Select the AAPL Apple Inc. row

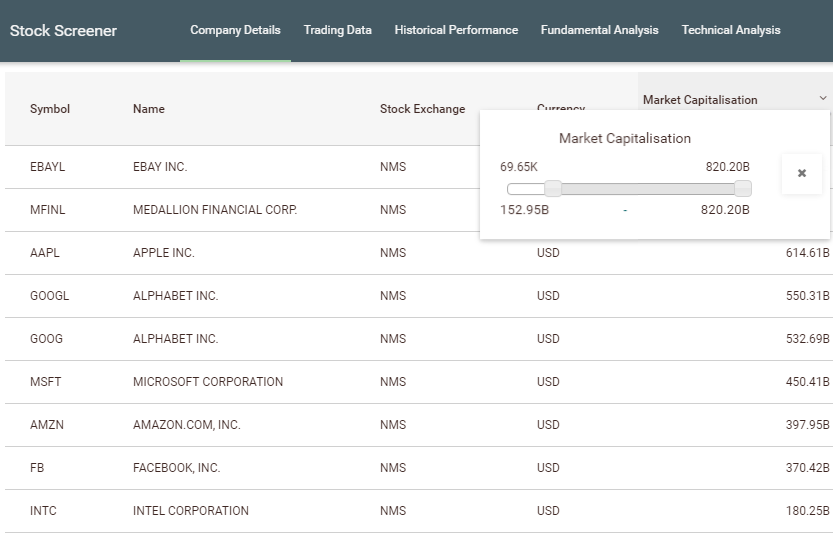coord(419,253)
